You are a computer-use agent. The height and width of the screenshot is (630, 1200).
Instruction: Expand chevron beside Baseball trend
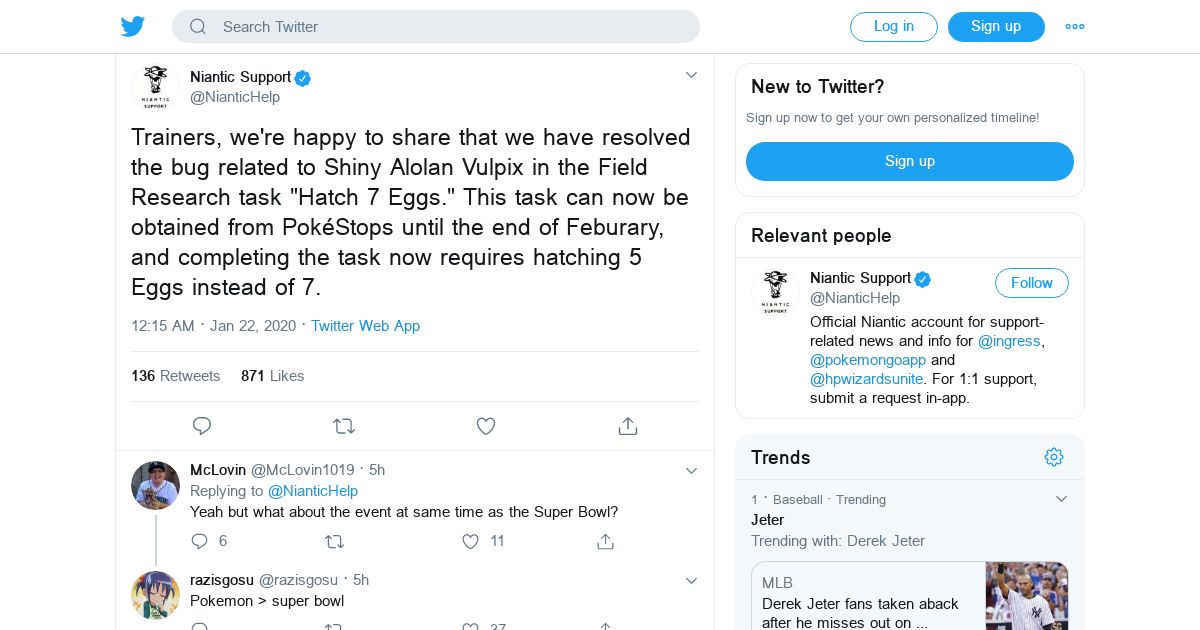tap(1061, 499)
